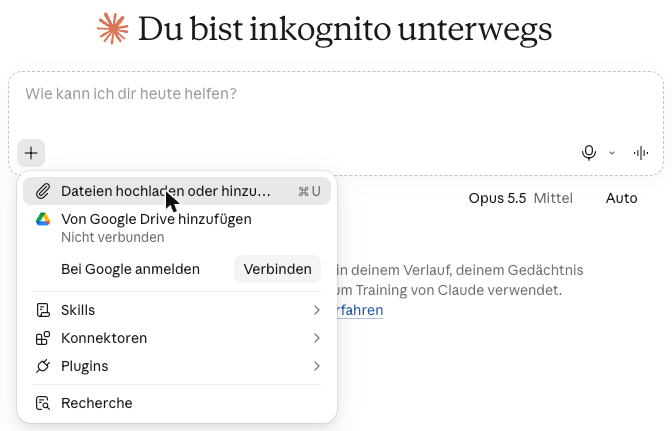Expand Skills chevron arrow

(317, 310)
